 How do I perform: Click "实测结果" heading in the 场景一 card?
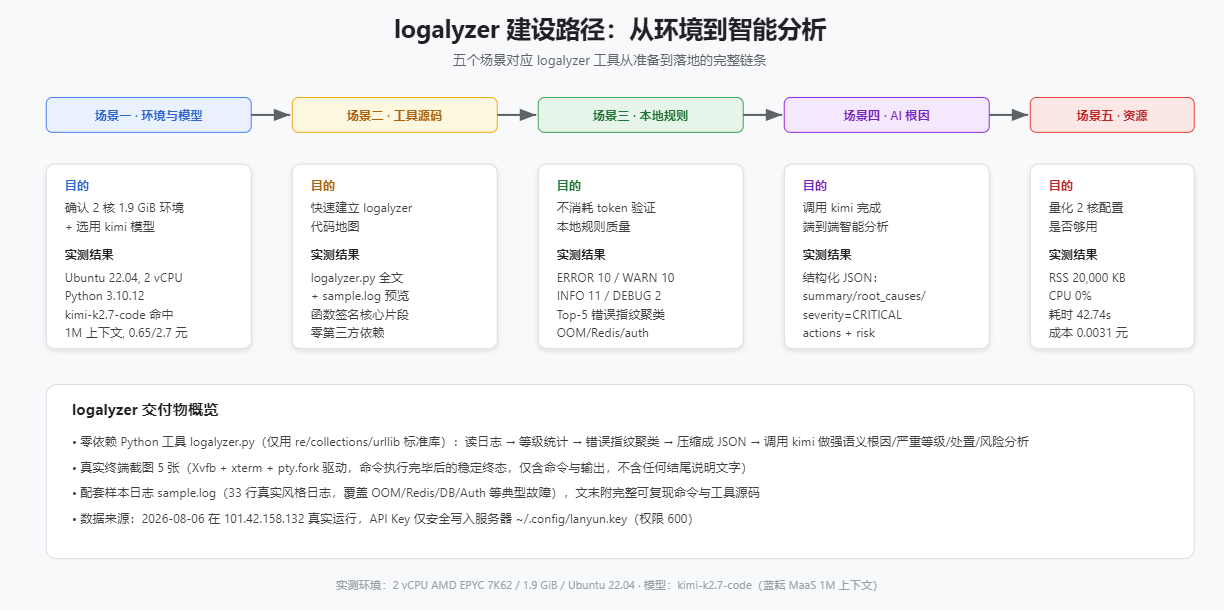click(89, 255)
